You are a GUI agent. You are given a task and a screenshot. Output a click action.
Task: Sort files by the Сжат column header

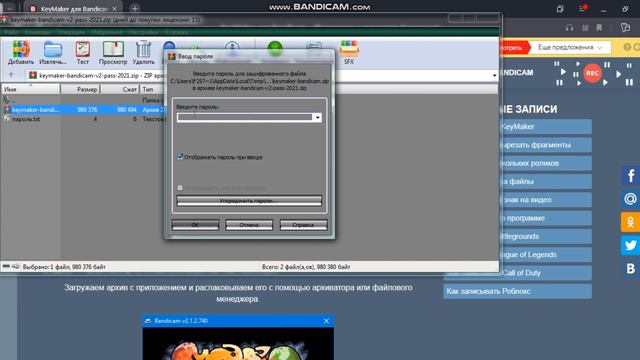click(x=120, y=89)
